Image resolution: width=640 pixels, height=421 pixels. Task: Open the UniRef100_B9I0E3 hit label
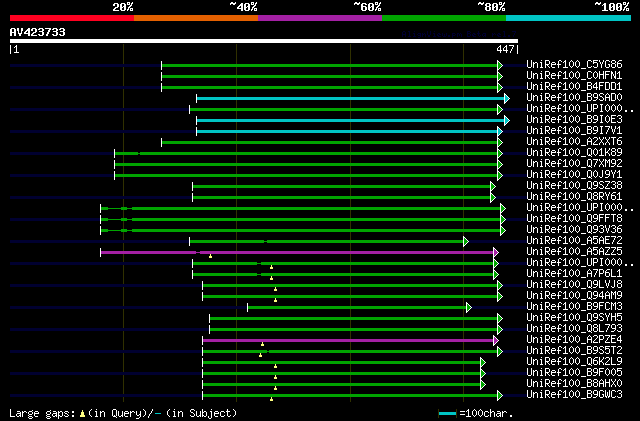point(574,119)
